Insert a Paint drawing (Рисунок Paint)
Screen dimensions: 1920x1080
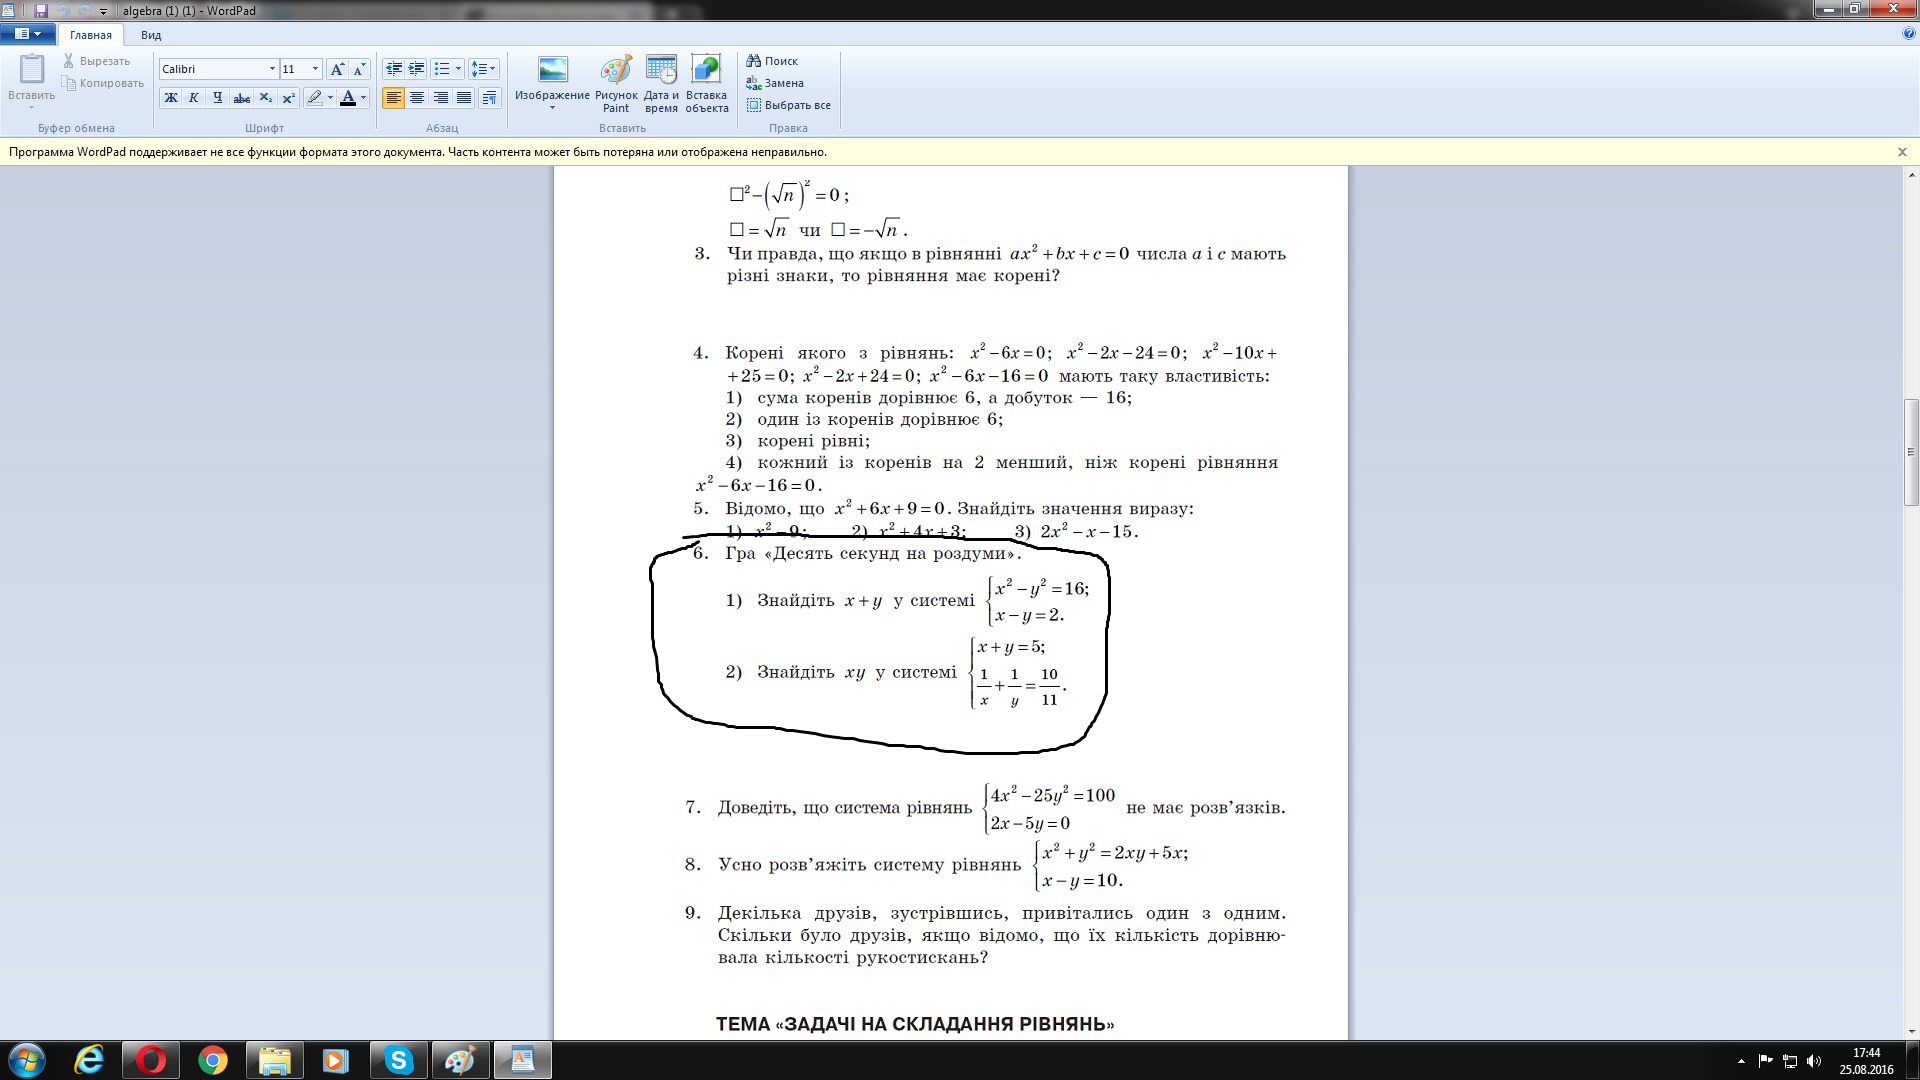pos(615,83)
